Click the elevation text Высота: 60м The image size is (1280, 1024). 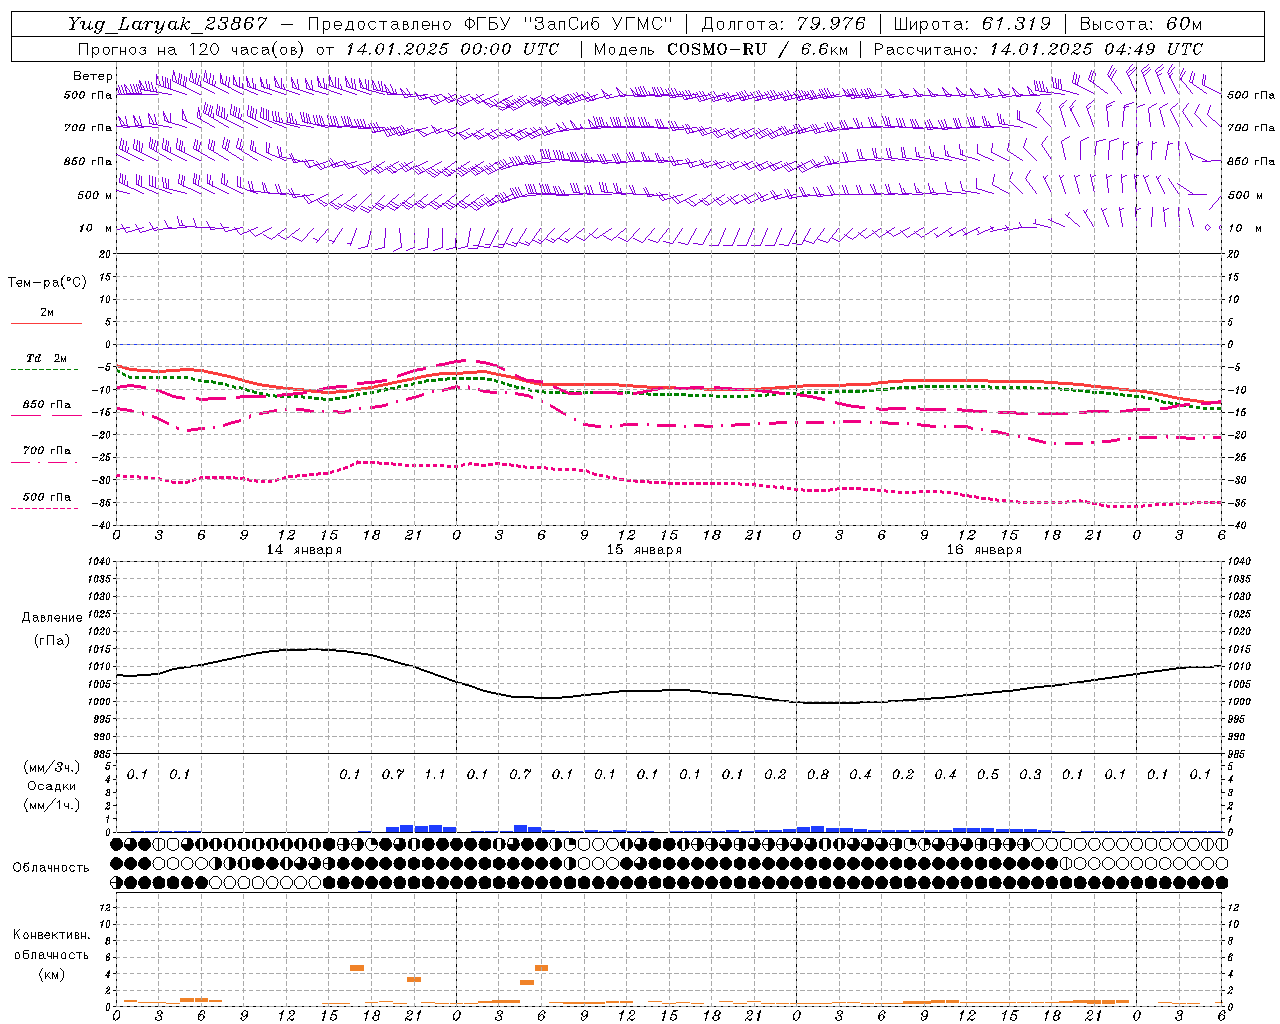pos(1140,24)
